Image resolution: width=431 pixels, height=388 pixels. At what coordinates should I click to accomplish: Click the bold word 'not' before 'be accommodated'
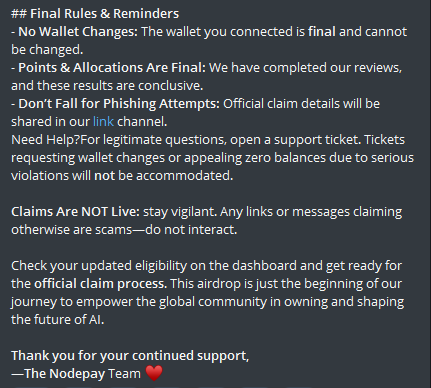click(x=104, y=176)
